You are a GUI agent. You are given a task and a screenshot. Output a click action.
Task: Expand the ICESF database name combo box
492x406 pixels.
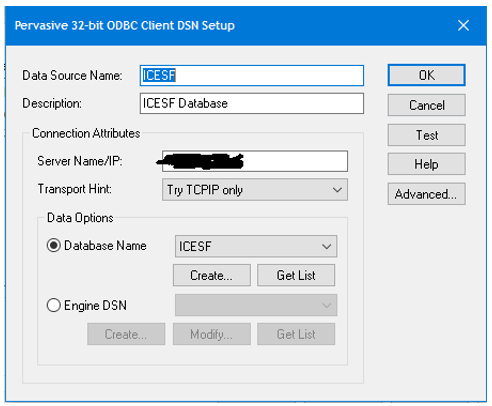pos(256,246)
